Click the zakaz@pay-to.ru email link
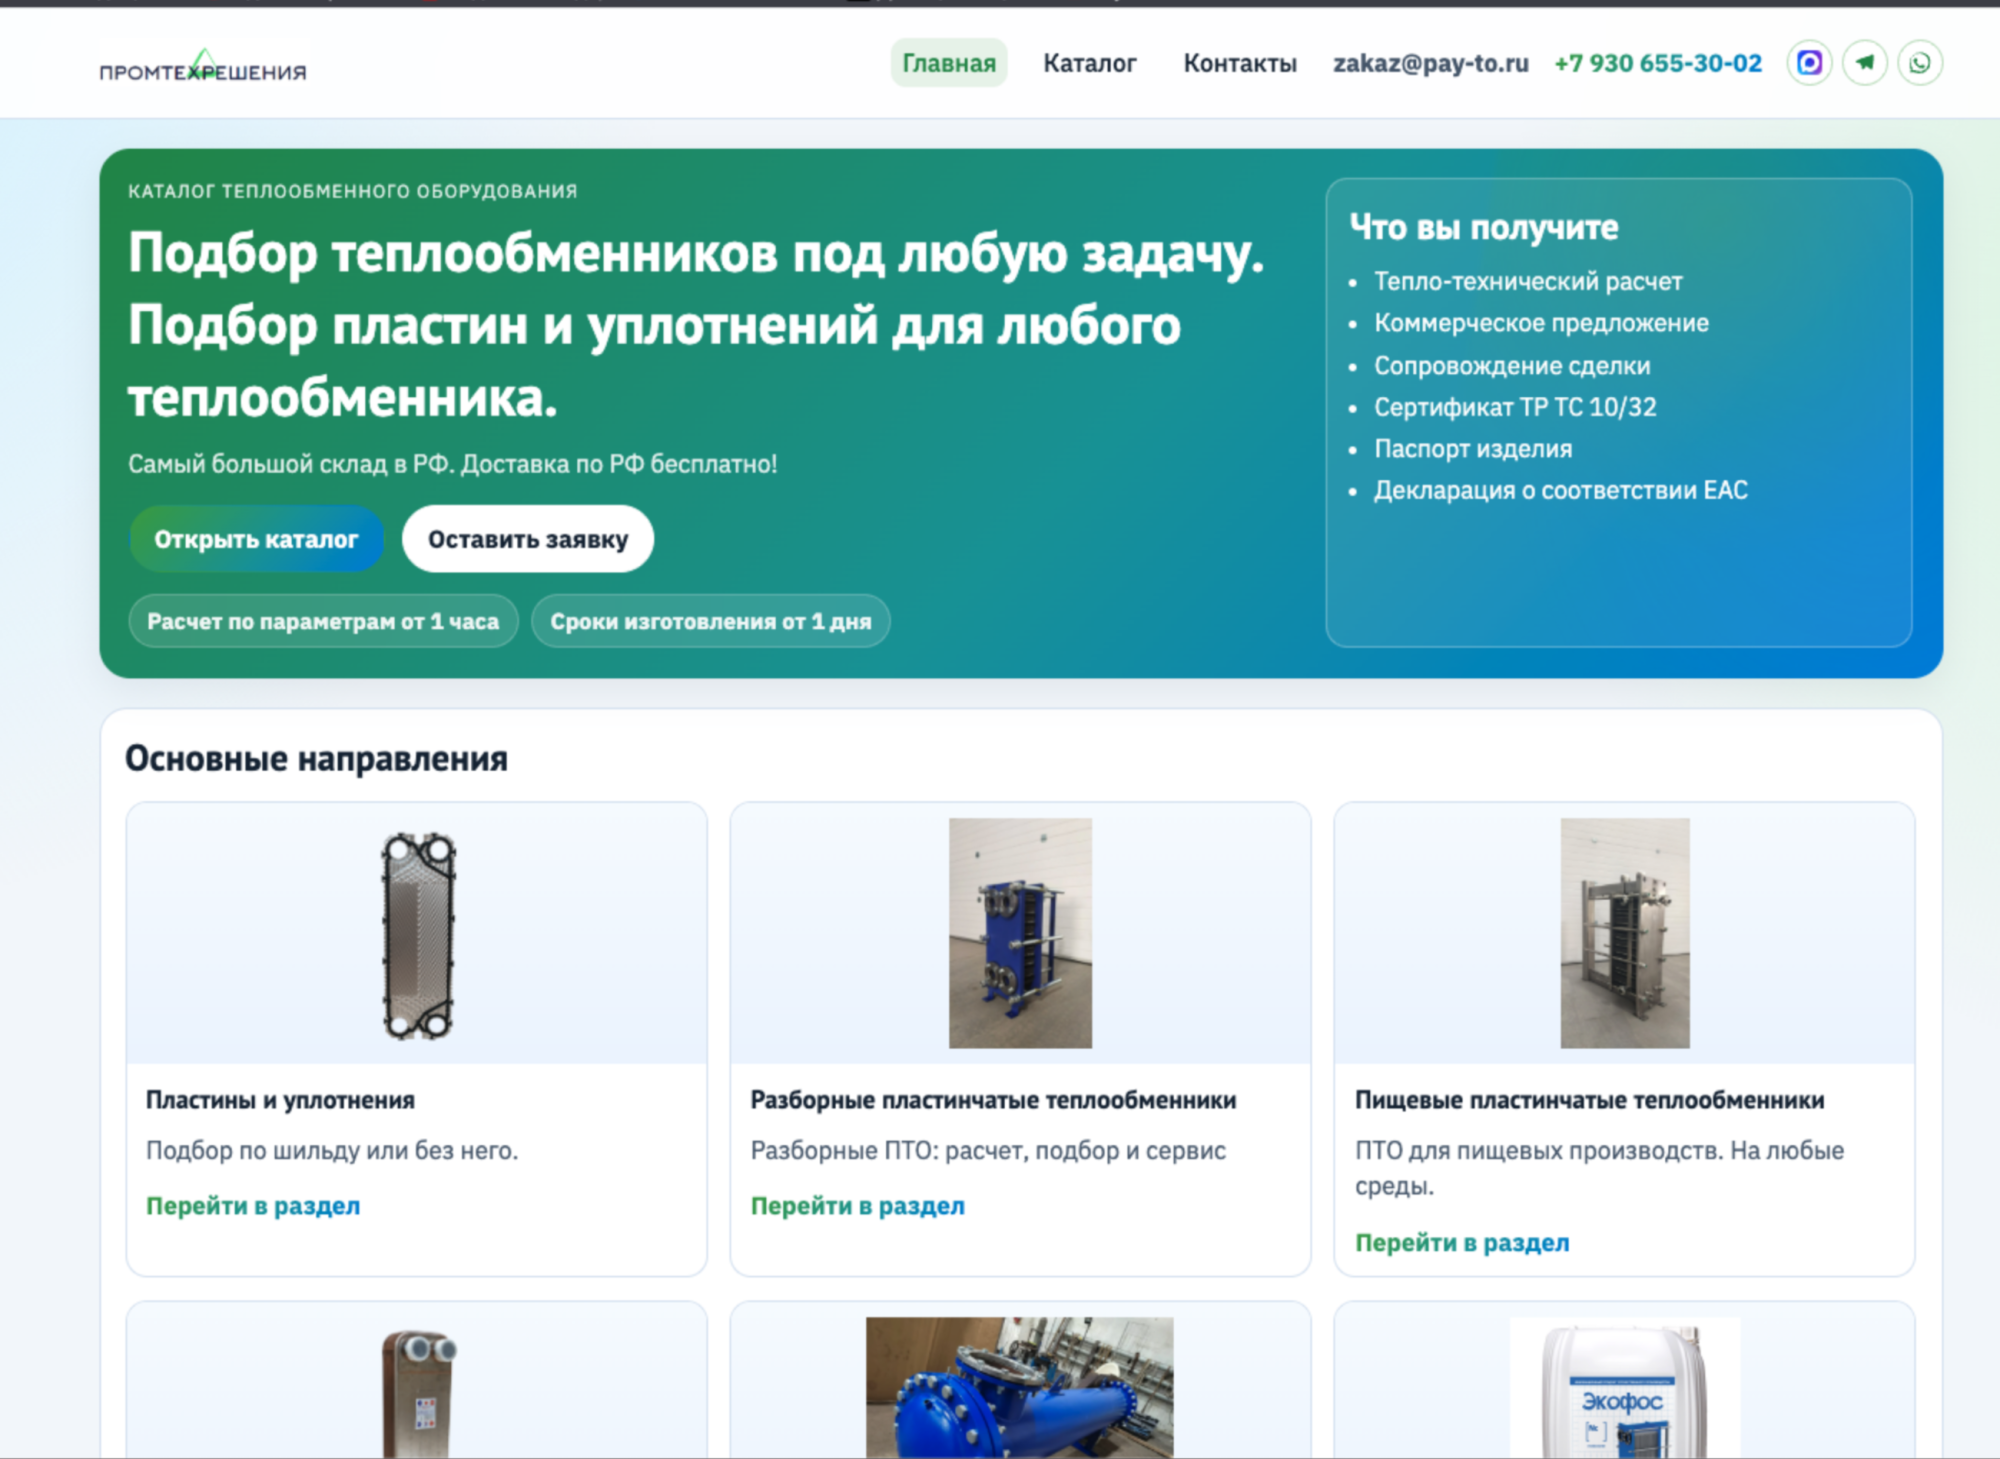Screen dimensions: 2000x1459 (1430, 63)
